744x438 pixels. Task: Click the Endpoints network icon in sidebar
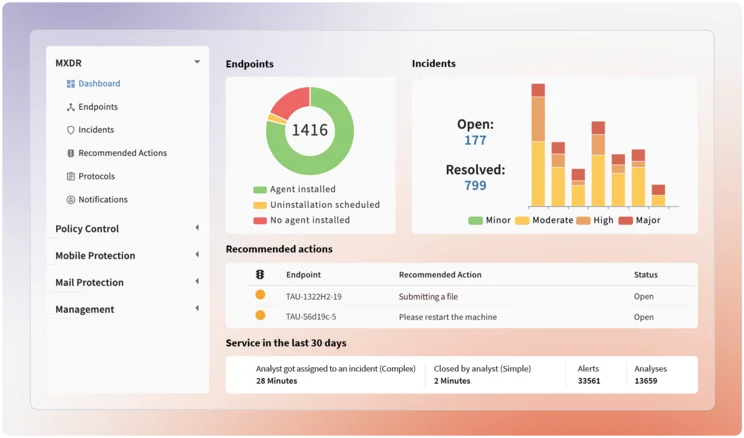click(71, 107)
